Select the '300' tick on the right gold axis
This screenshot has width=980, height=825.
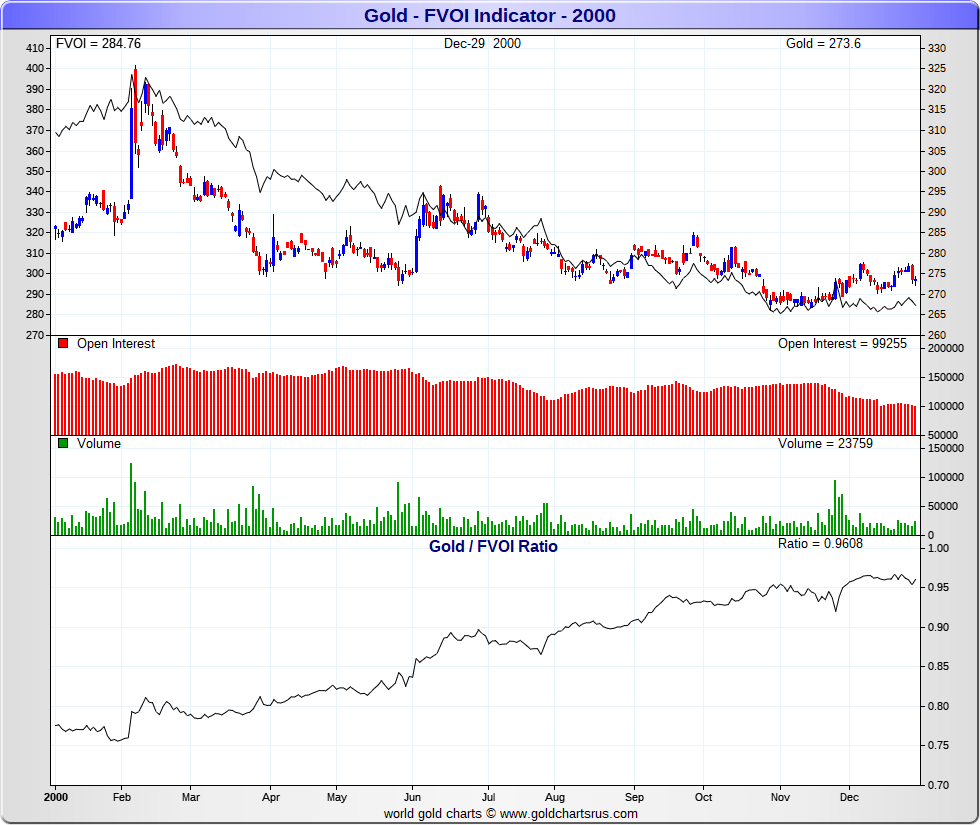(x=936, y=171)
